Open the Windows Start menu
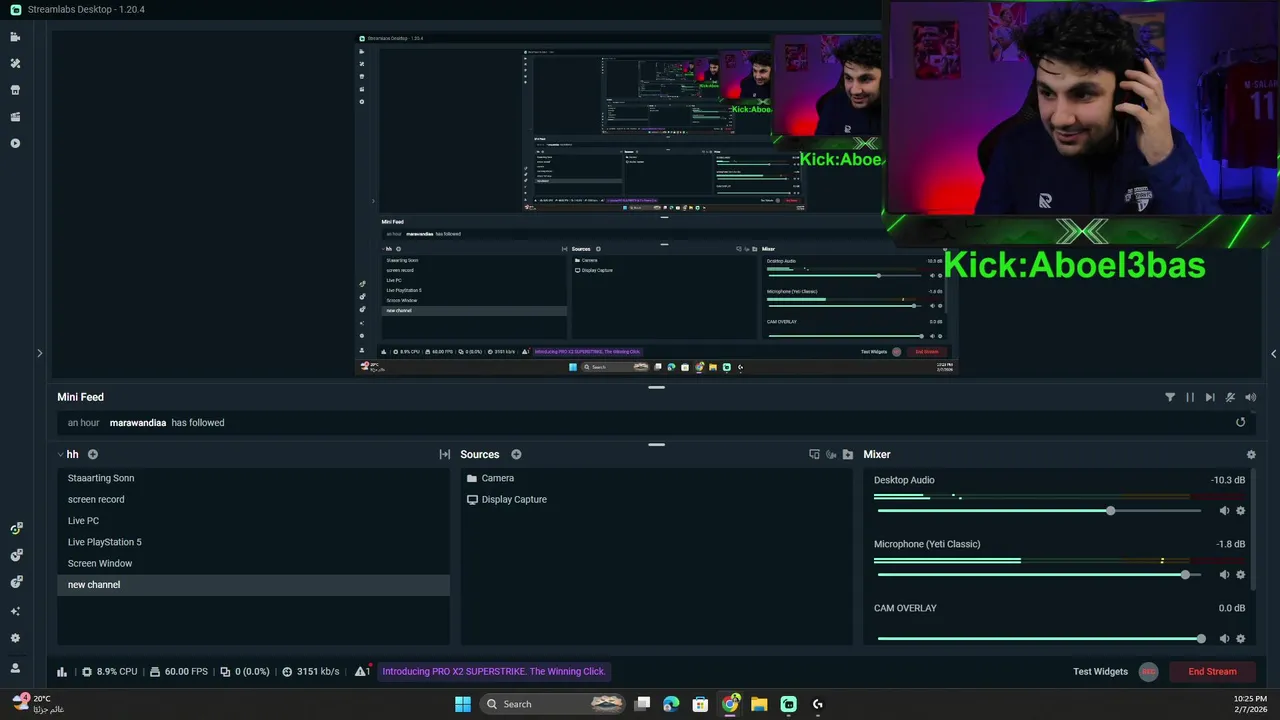Image resolution: width=1280 pixels, height=720 pixels. 463,704
